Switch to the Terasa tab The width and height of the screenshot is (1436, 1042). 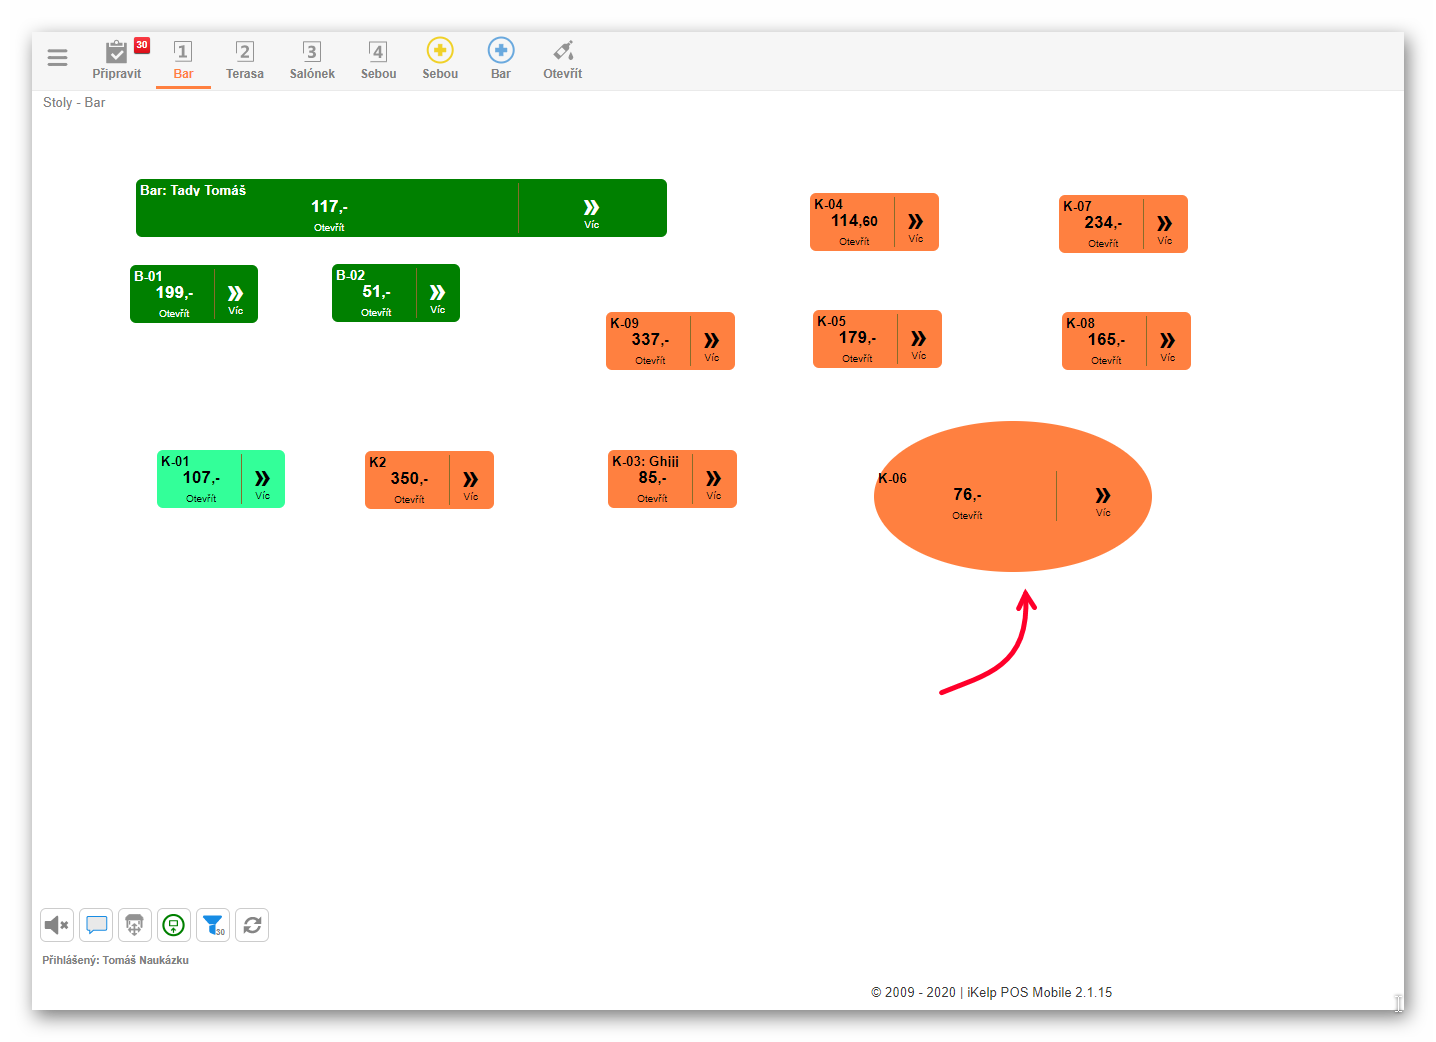pos(245,59)
